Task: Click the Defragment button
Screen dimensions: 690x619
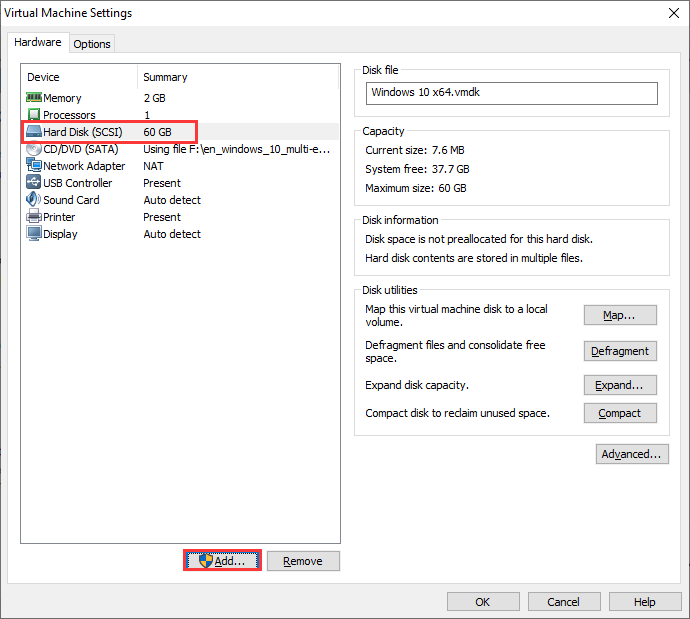Action: 620,351
